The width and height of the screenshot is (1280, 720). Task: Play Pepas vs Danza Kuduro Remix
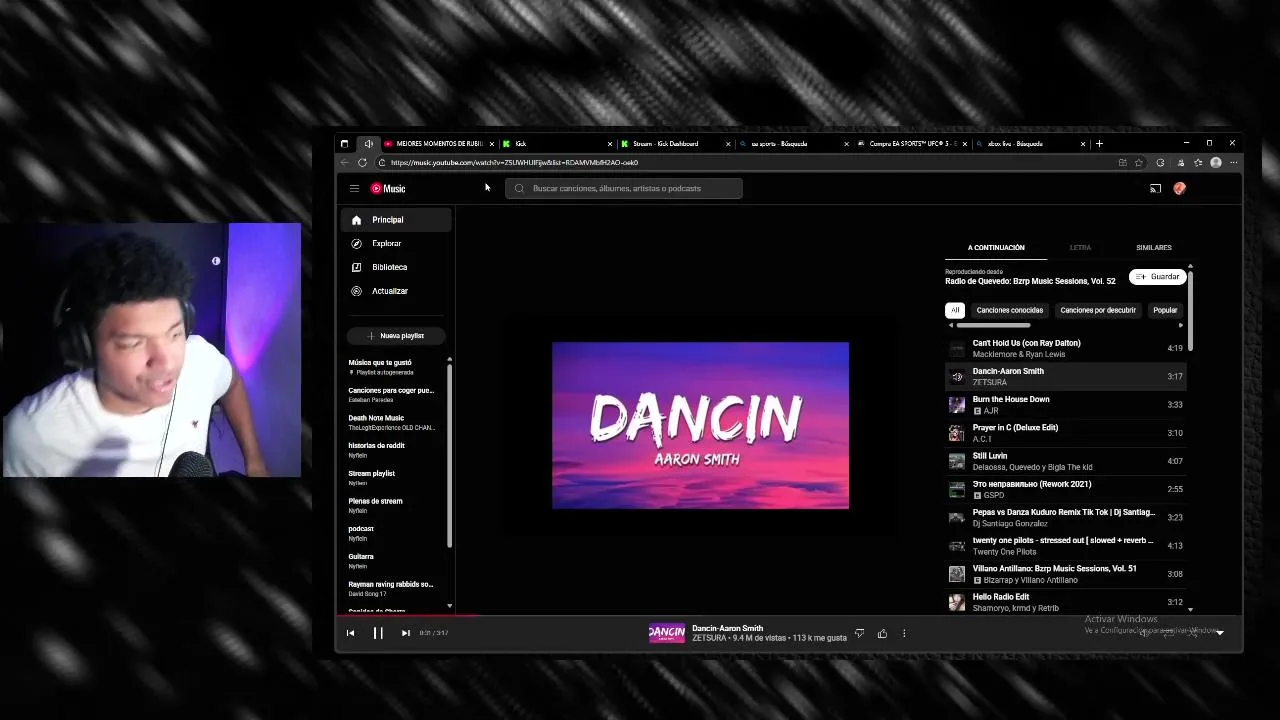[x=1066, y=517]
